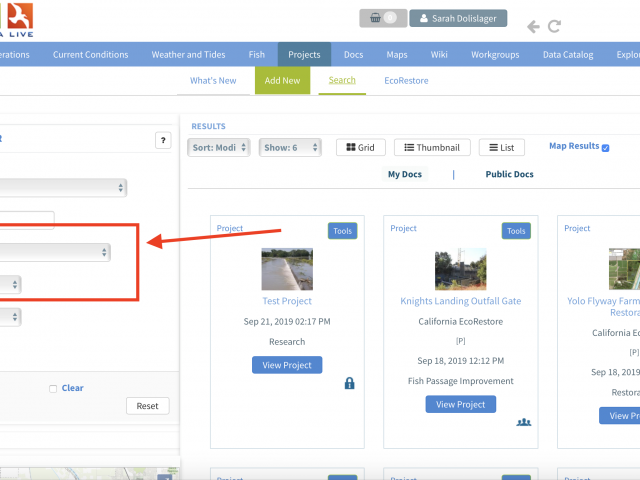640x480 pixels.
Task: Refresh using the circular arrow icon
Action: pyautogui.click(x=554, y=27)
